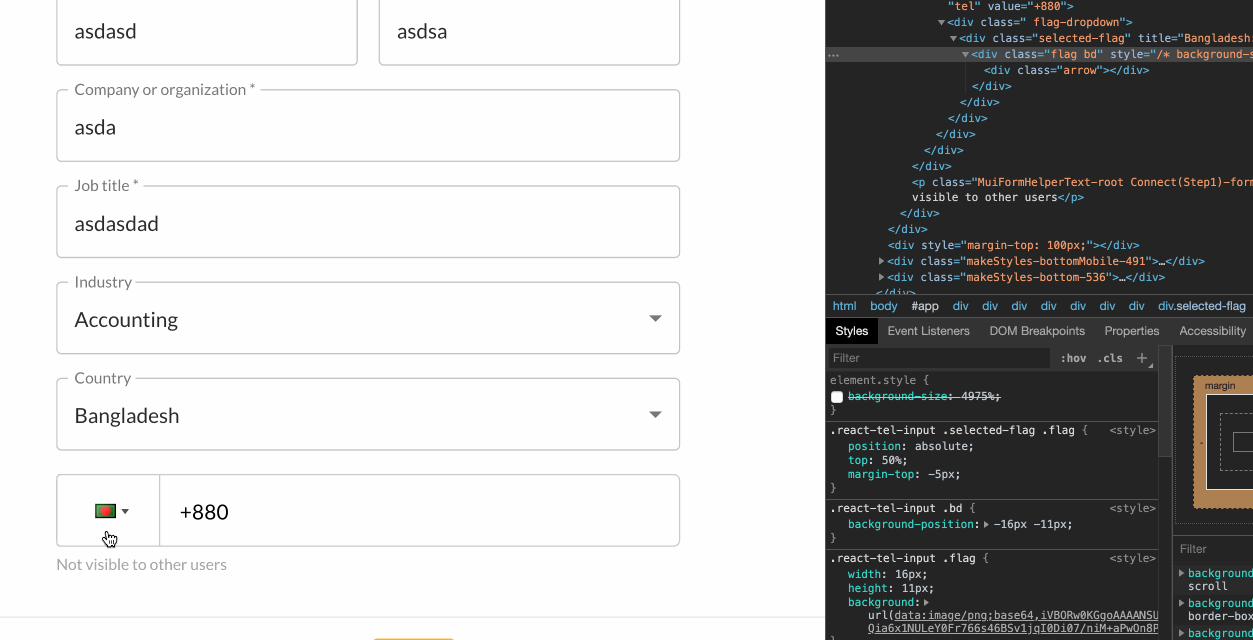Switch to the Event Listeners tab

tap(928, 330)
